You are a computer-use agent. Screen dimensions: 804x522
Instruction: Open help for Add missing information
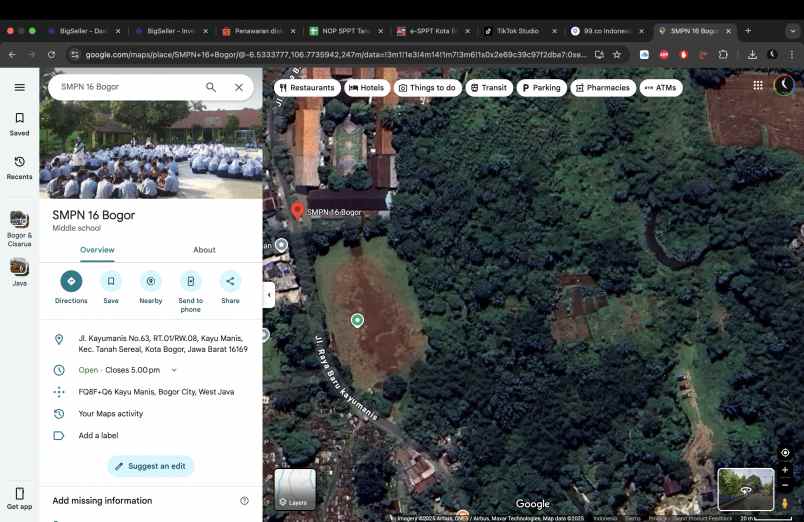pos(245,500)
